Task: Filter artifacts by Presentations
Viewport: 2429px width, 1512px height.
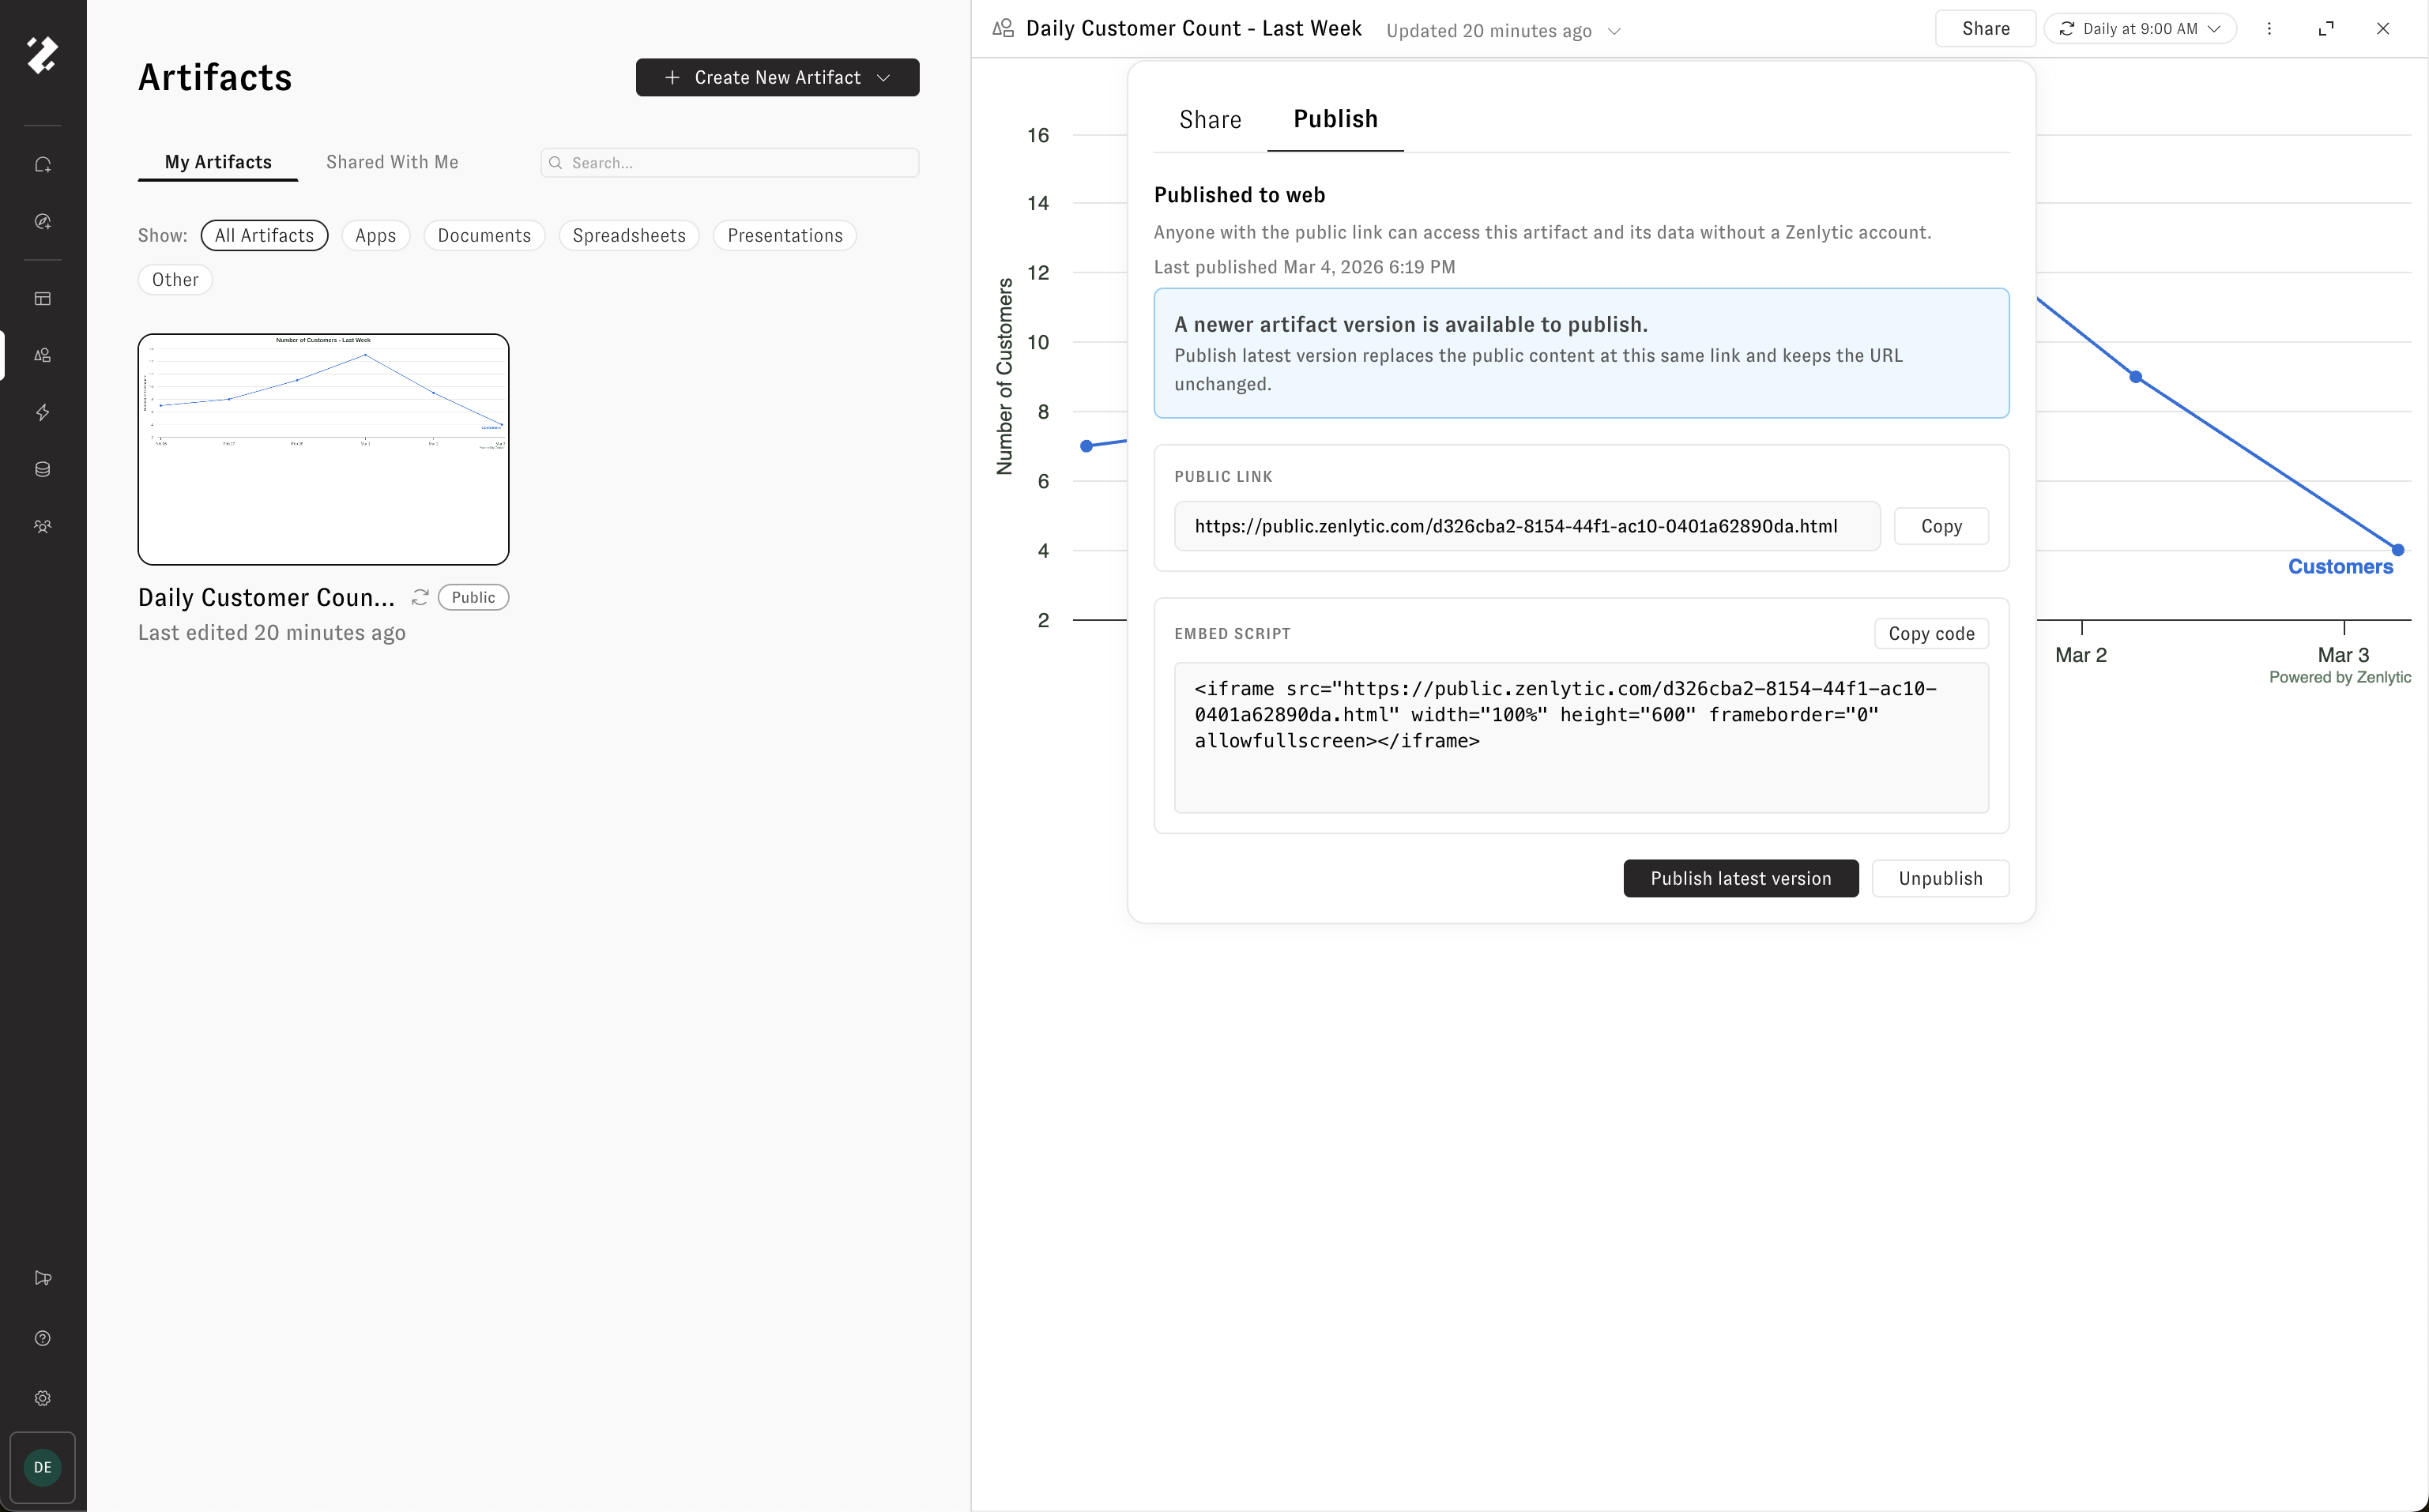Action: click(x=784, y=236)
